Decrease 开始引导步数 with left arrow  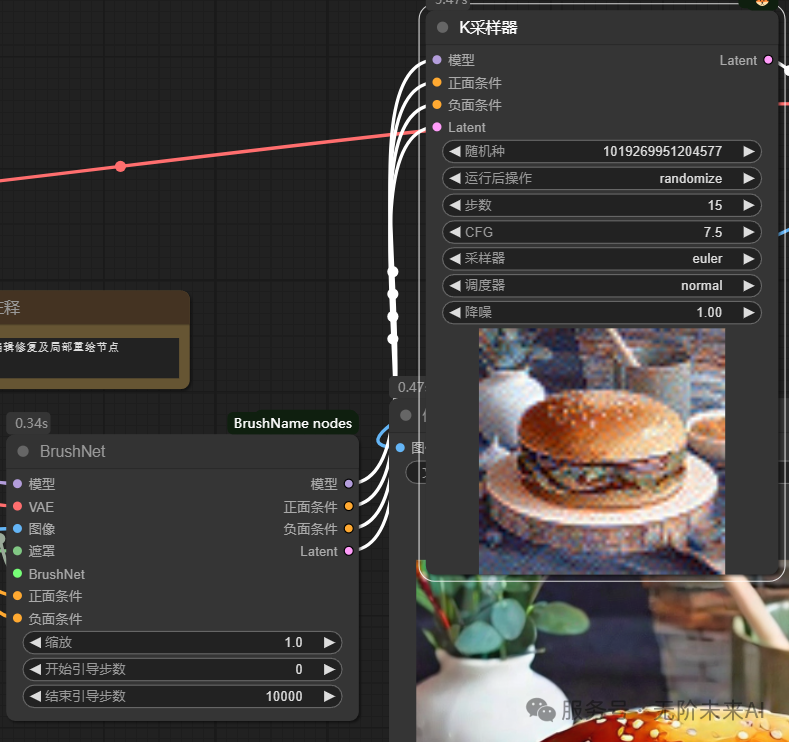[x=35, y=669]
